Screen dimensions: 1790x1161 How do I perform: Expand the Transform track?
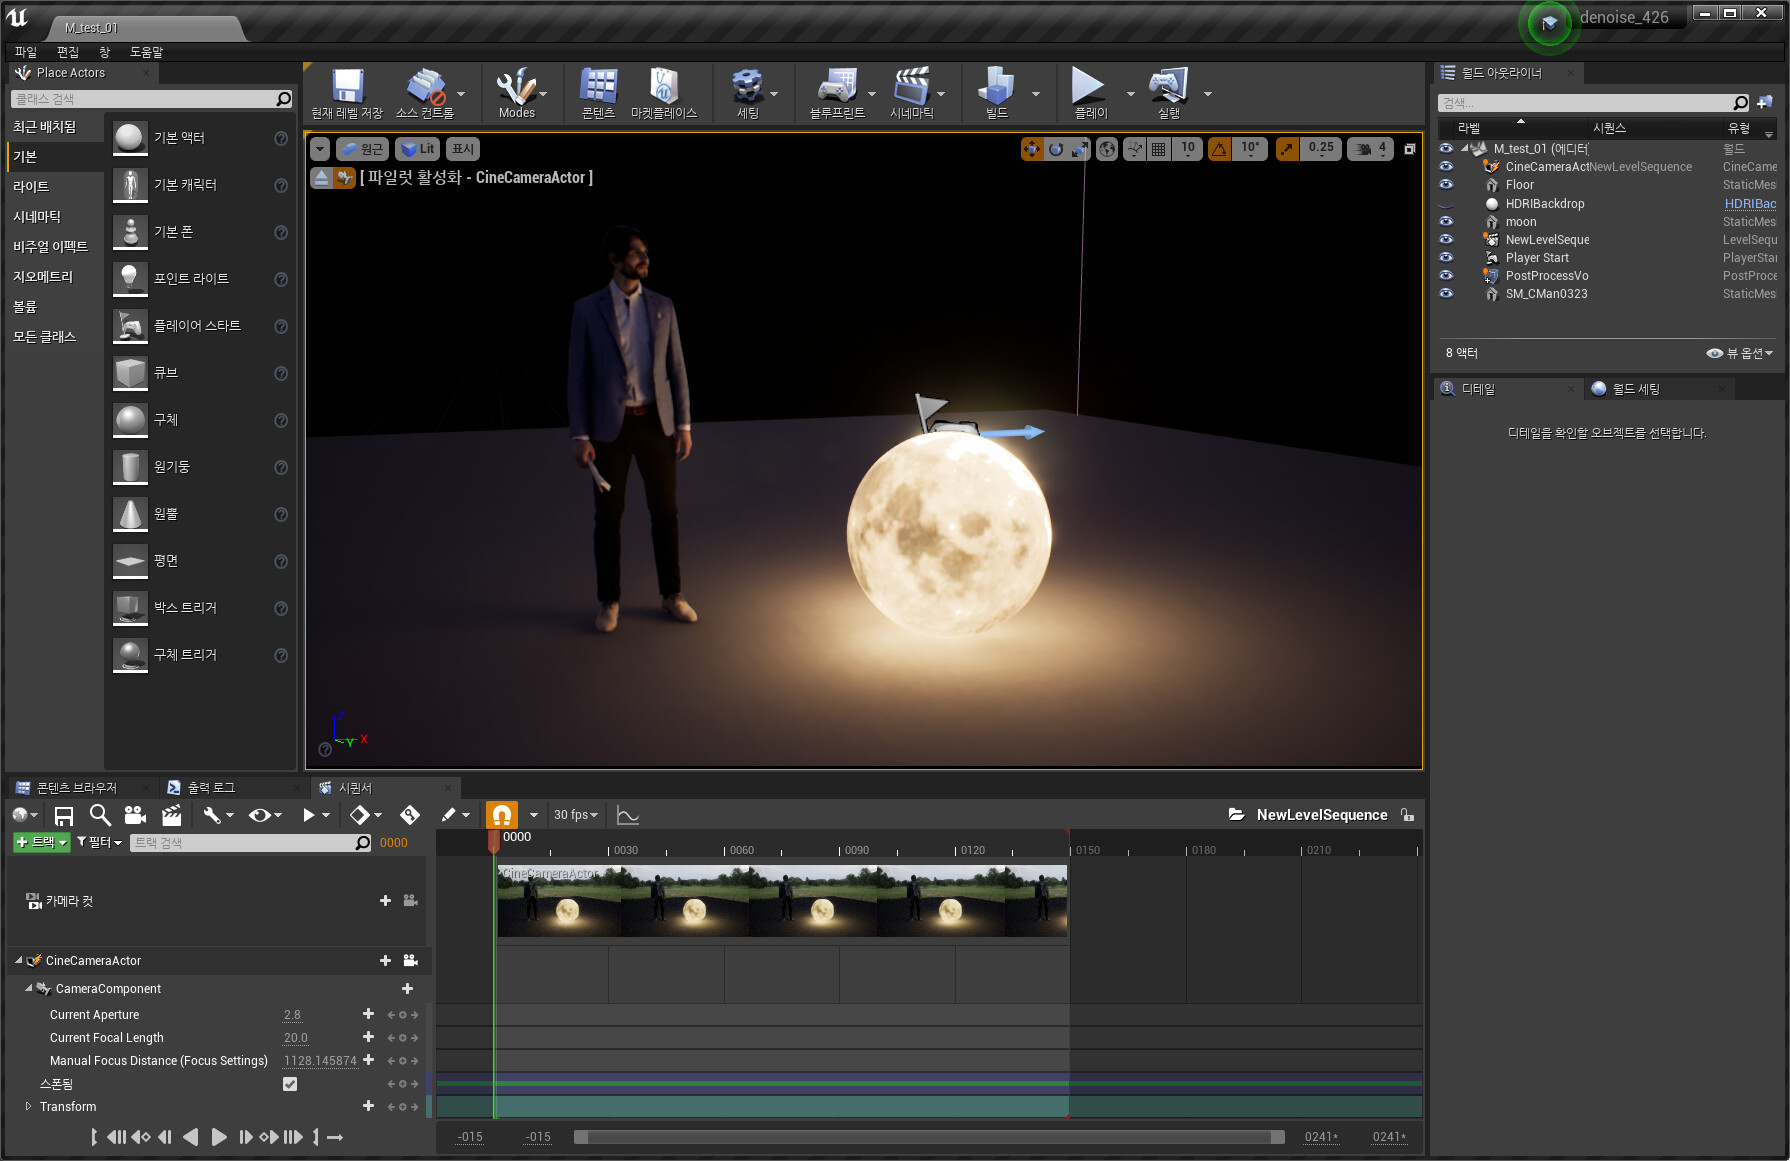click(28, 1107)
